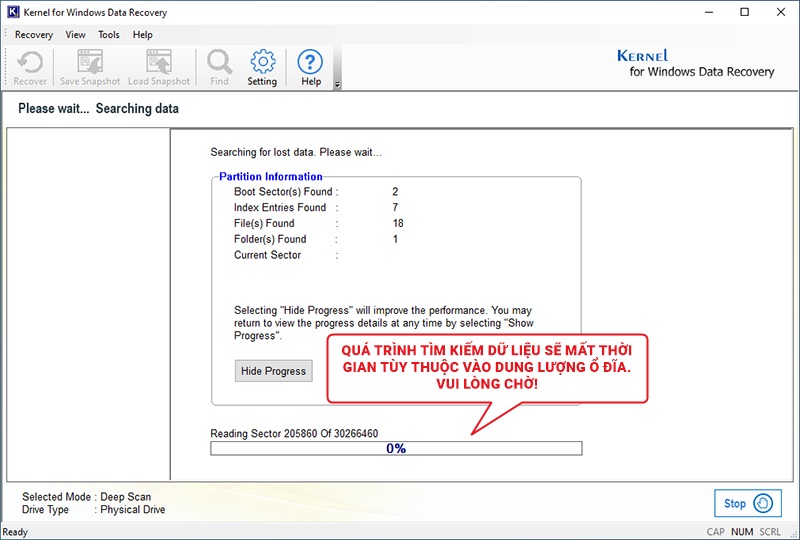Click the Save Snapshot toolbar icon

tap(90, 68)
